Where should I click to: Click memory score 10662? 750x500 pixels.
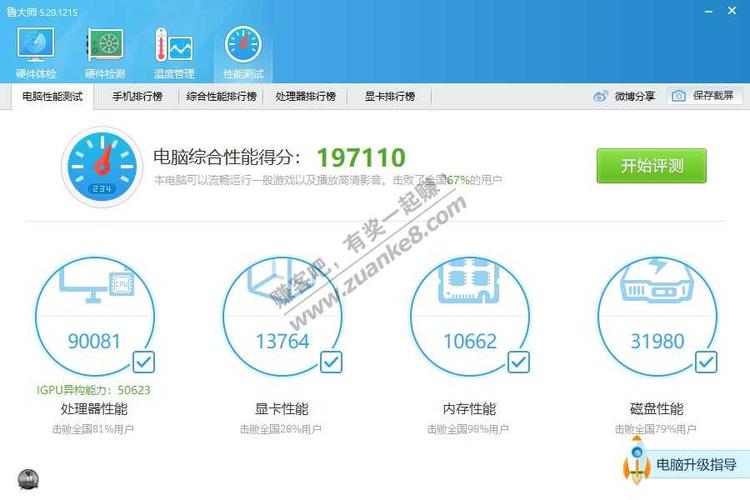(x=470, y=341)
